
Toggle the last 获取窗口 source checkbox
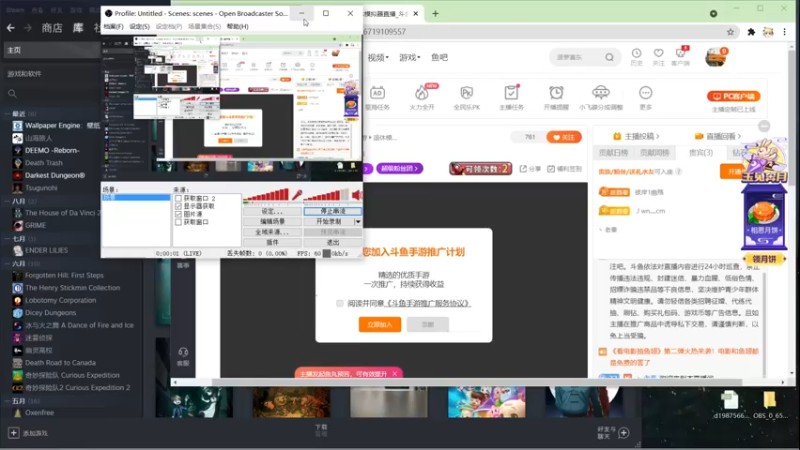[x=178, y=222]
